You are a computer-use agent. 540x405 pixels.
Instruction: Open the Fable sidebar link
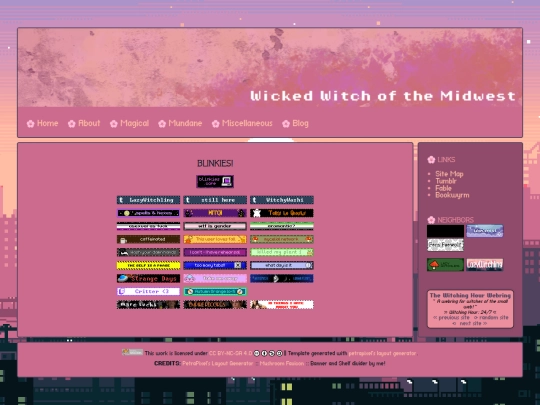click(443, 188)
